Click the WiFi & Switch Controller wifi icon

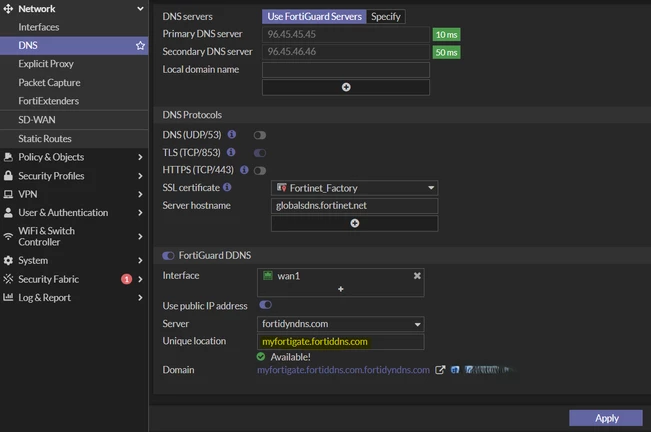pyautogui.click(x=8, y=236)
